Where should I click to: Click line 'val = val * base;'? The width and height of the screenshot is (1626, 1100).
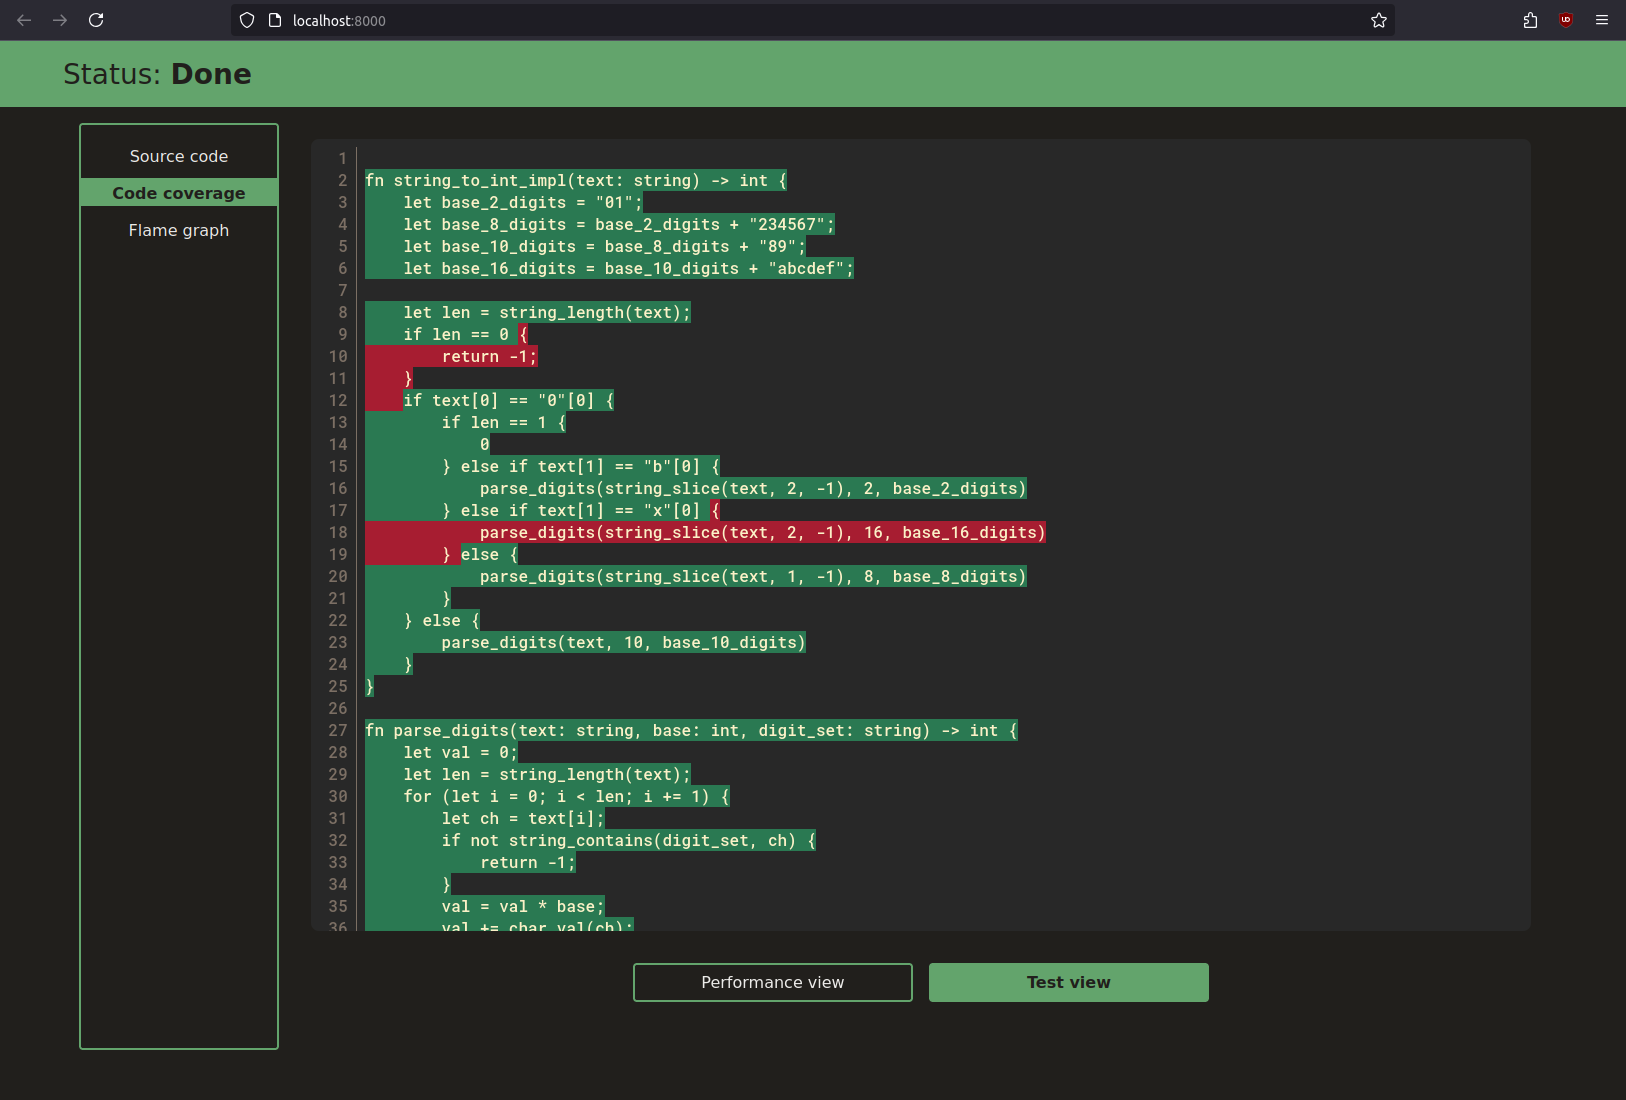pos(523,906)
